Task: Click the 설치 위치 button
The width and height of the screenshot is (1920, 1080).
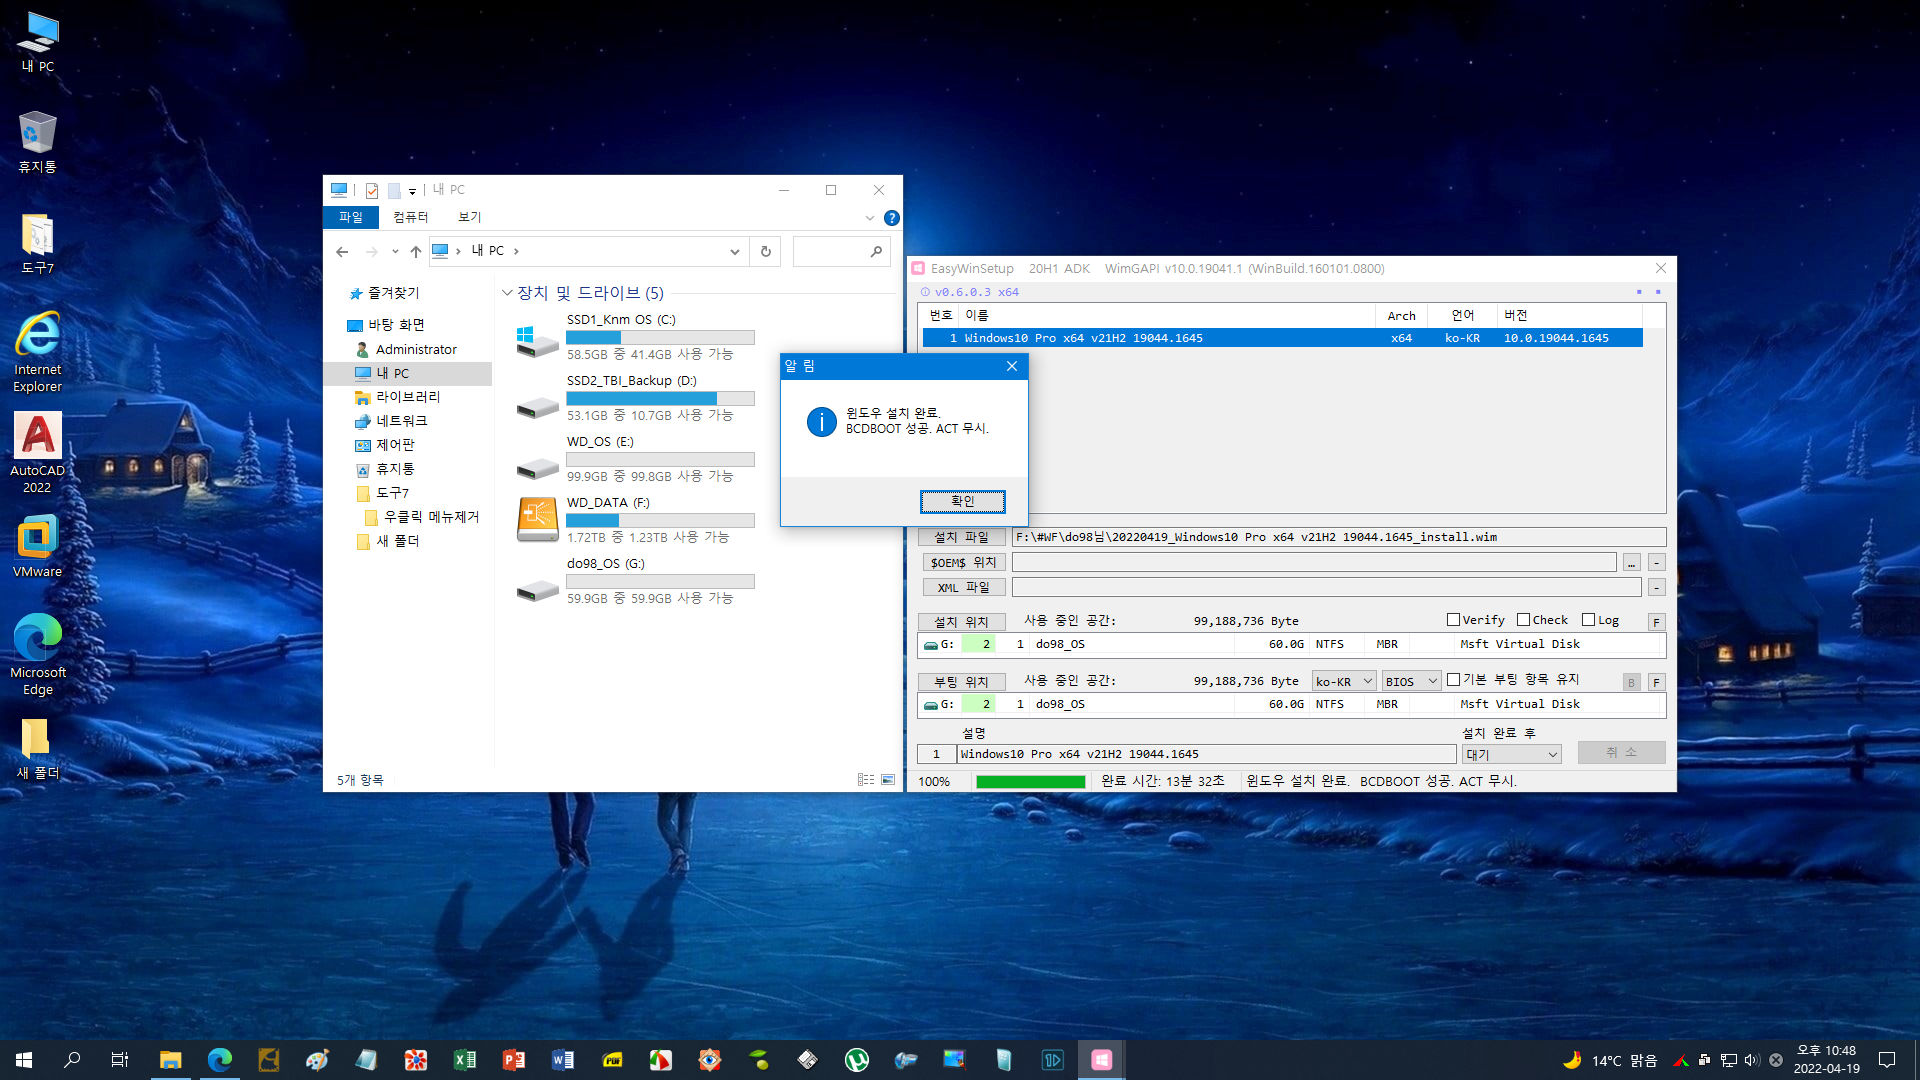Action: tap(961, 621)
